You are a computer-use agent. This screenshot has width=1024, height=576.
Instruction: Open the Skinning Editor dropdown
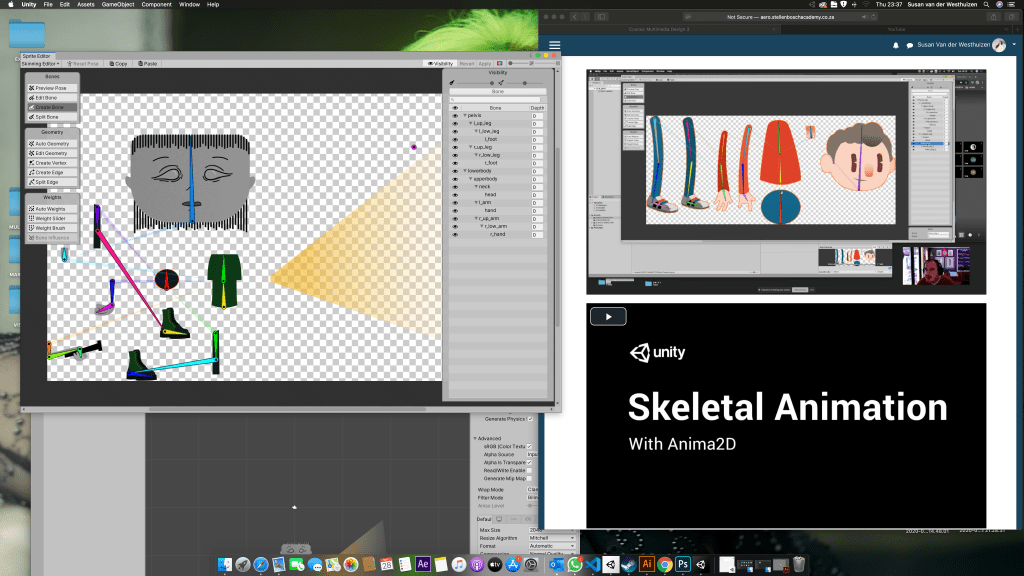coord(42,63)
